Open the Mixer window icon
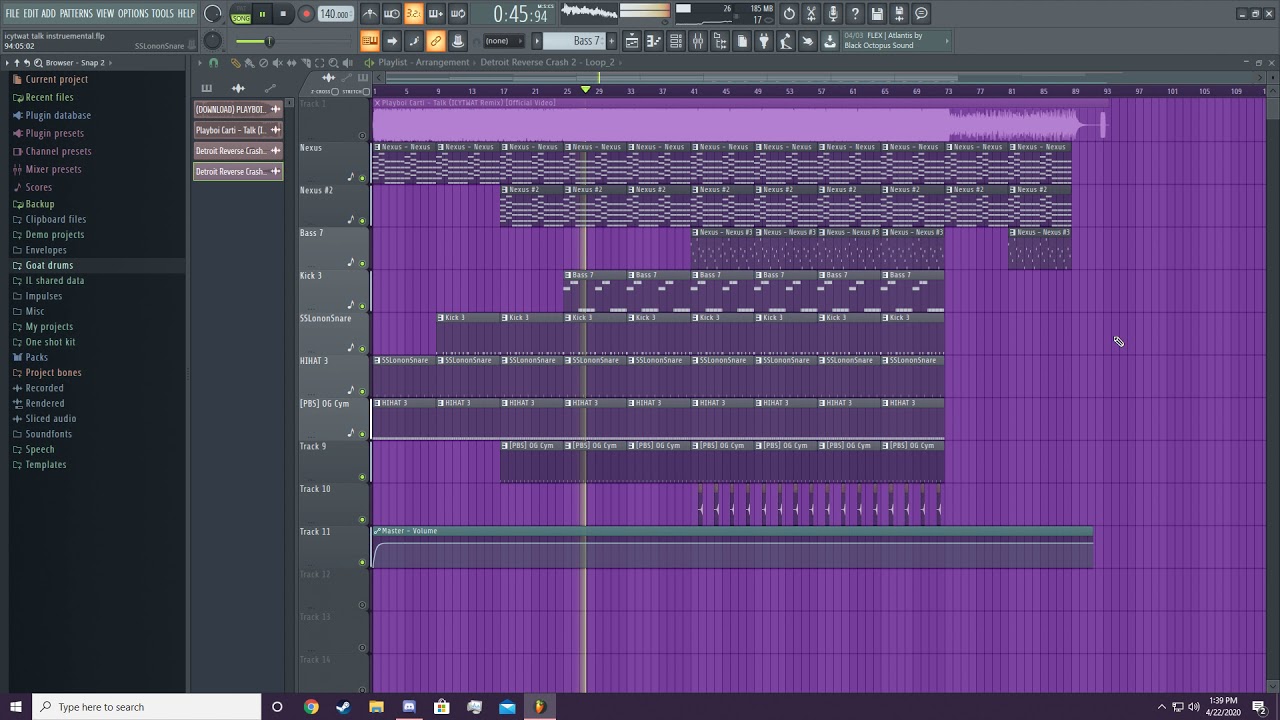Viewport: 1280px width, 720px height. [x=697, y=41]
